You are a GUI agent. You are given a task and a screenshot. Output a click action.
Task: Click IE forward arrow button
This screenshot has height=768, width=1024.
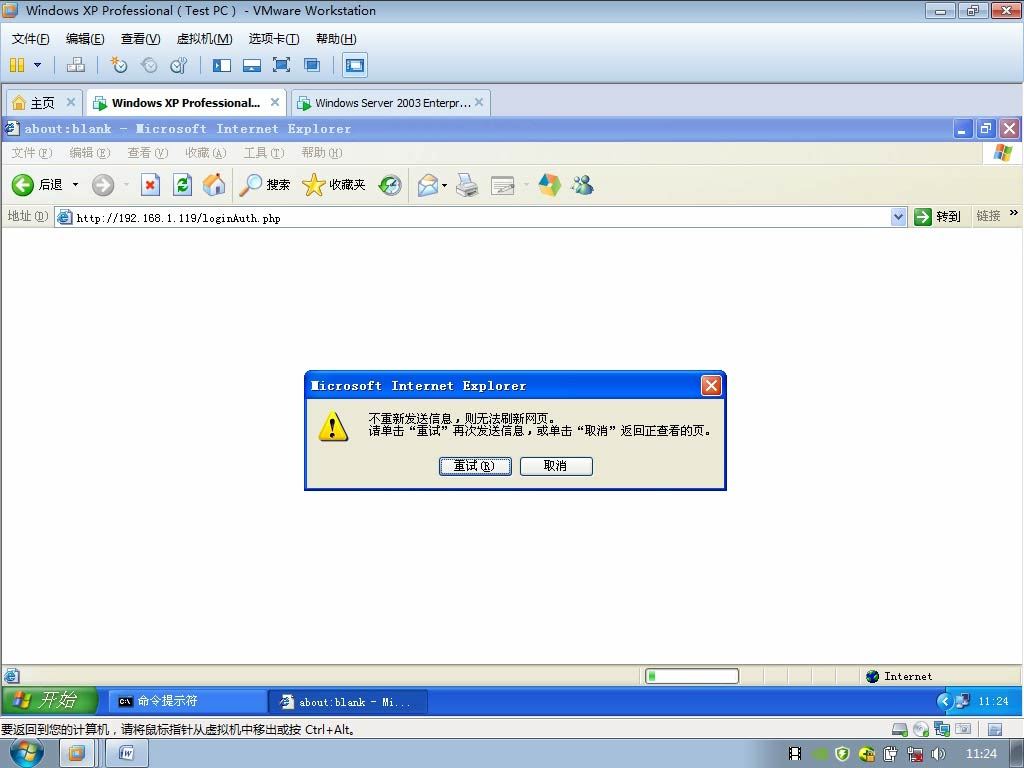coord(103,185)
